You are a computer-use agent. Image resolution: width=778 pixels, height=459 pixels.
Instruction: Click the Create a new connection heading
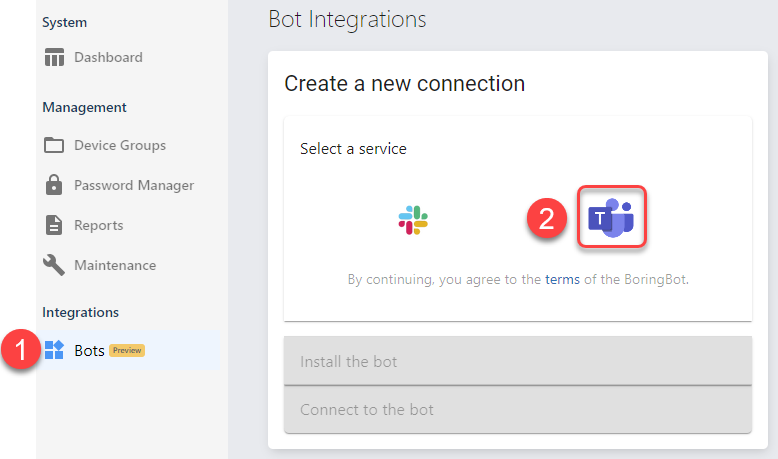tap(404, 83)
